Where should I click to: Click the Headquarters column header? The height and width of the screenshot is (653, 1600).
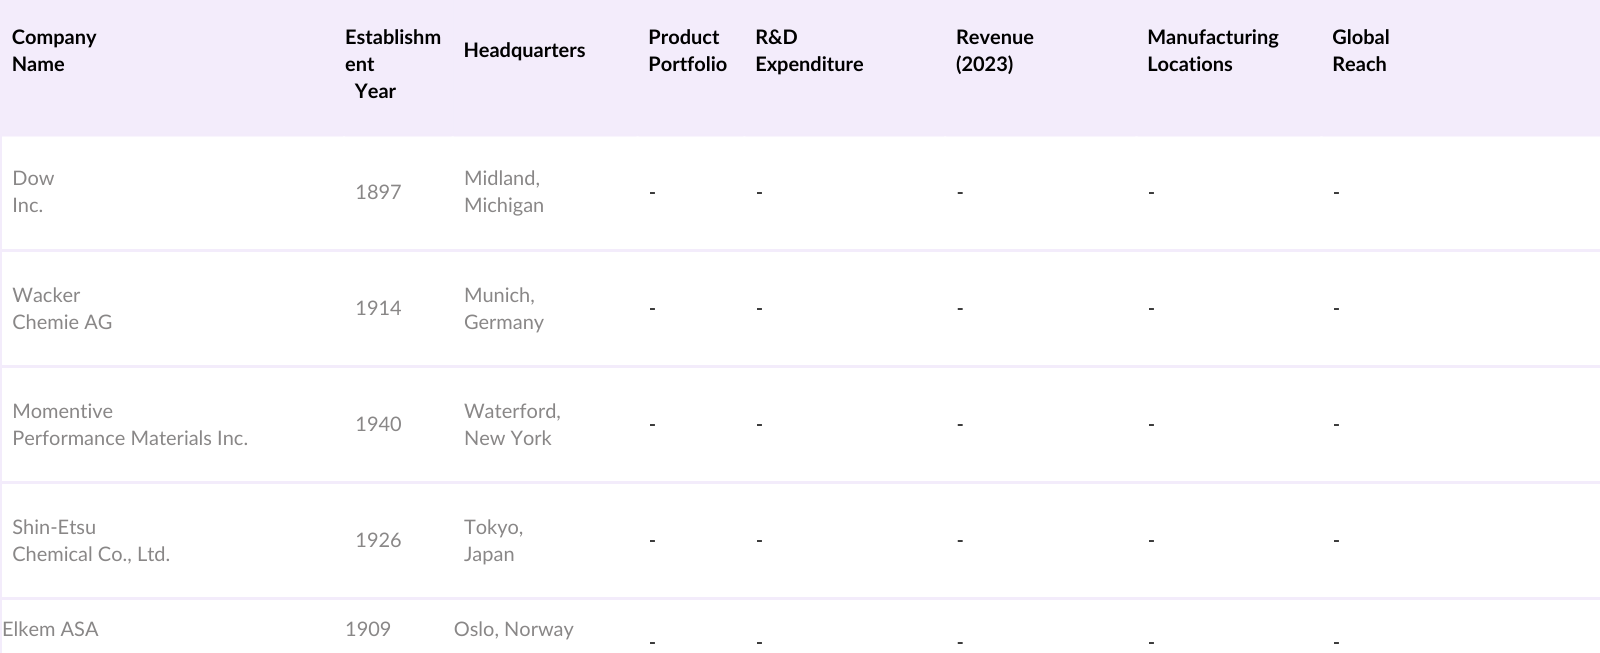pyautogui.click(x=524, y=50)
